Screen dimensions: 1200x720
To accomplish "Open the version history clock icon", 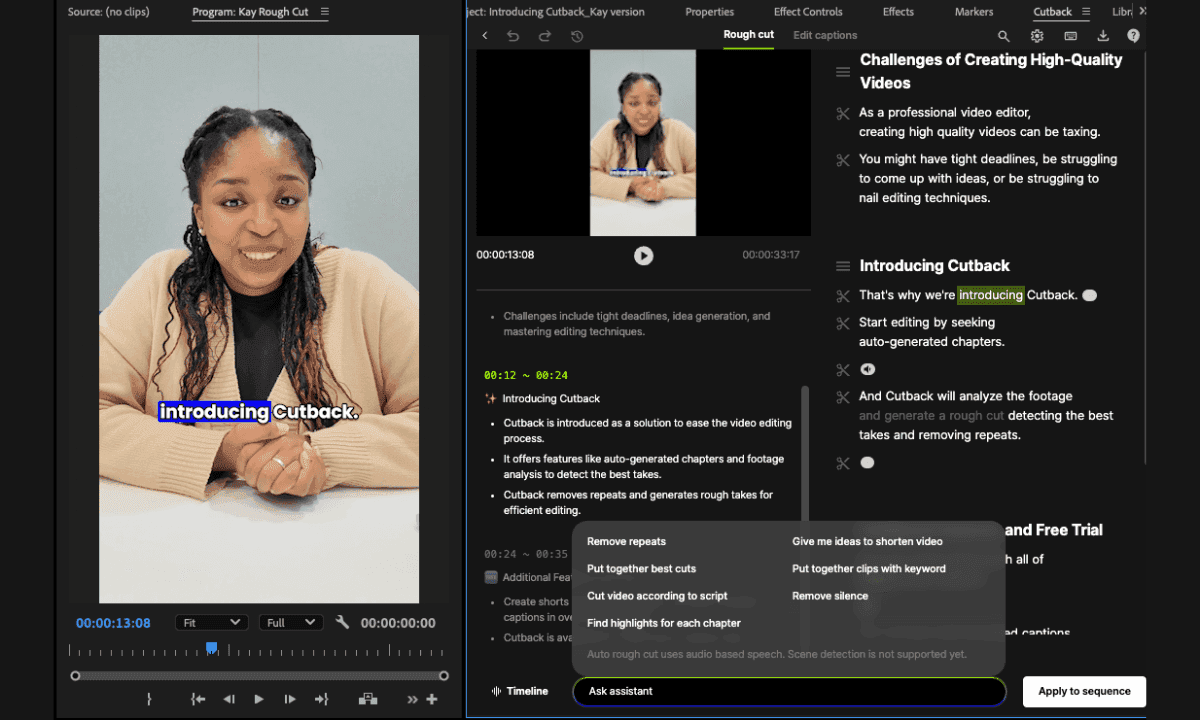I will [x=577, y=36].
